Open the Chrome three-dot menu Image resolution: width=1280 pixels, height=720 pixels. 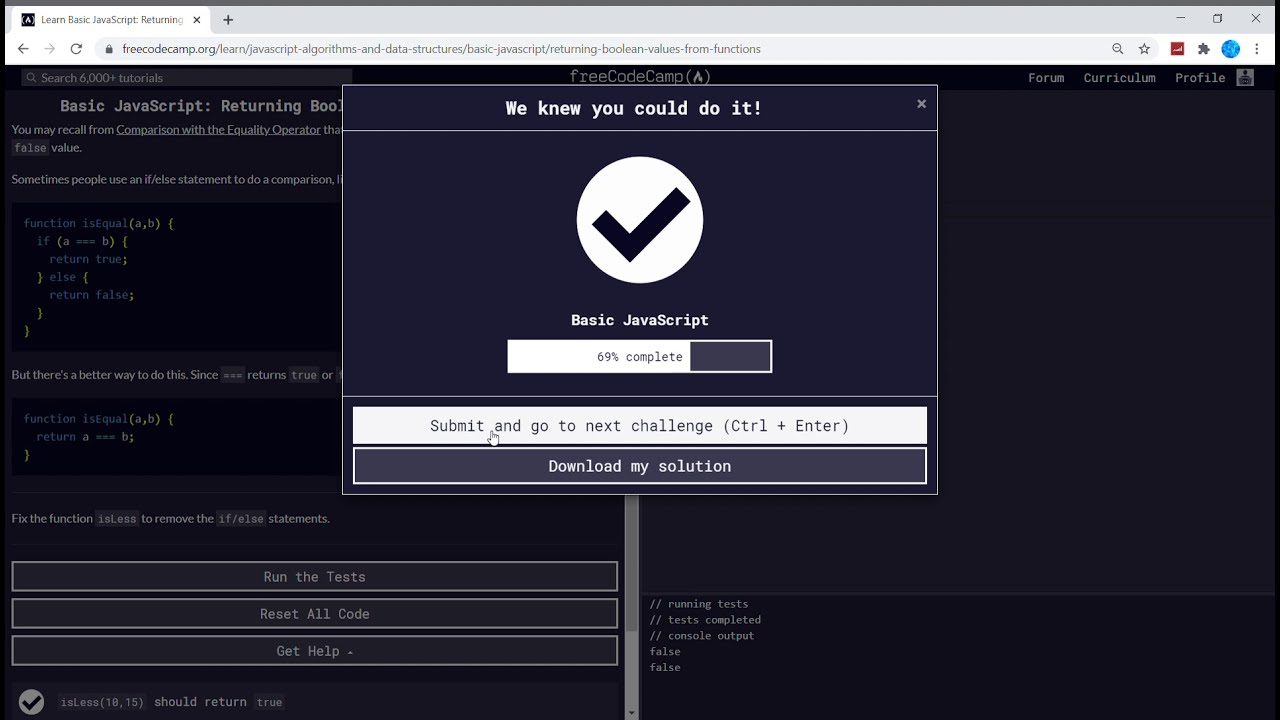[1257, 48]
